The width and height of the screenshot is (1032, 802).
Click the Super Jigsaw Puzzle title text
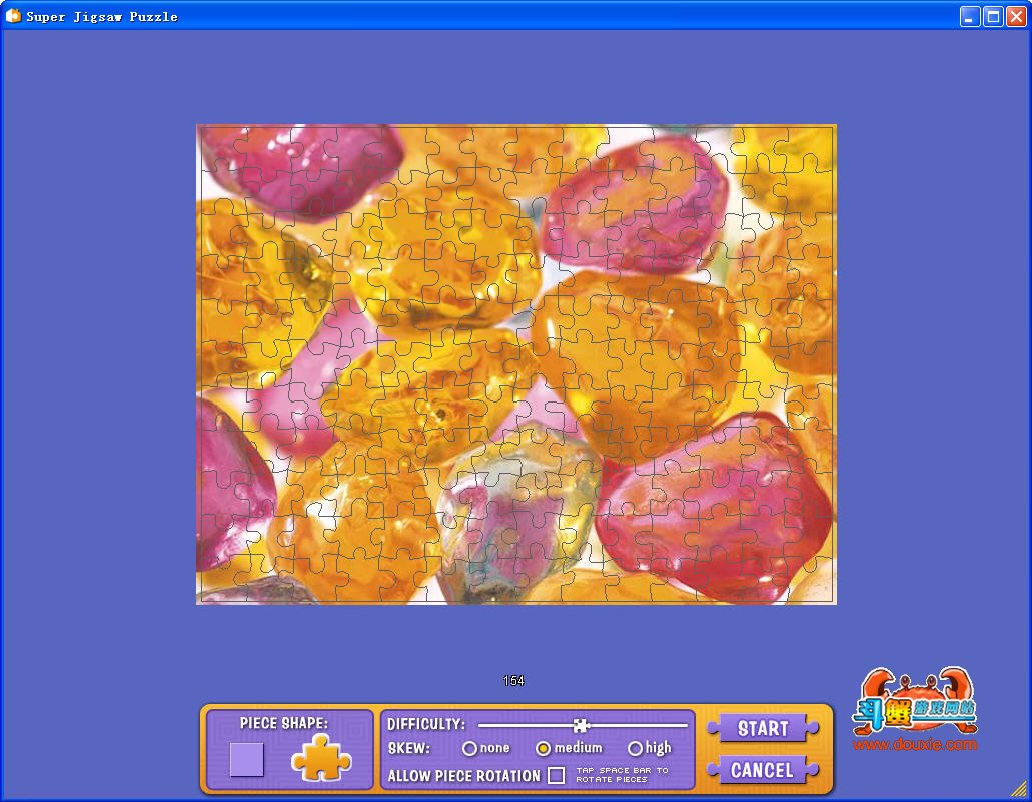click(101, 16)
